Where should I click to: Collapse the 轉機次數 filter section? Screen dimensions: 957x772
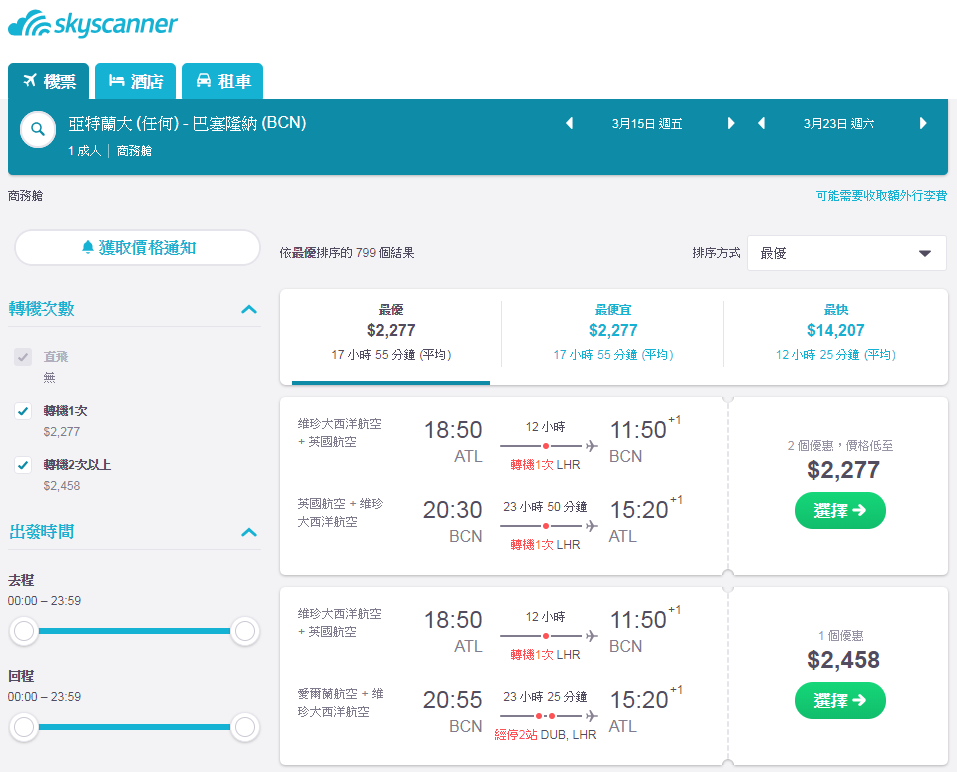249,309
